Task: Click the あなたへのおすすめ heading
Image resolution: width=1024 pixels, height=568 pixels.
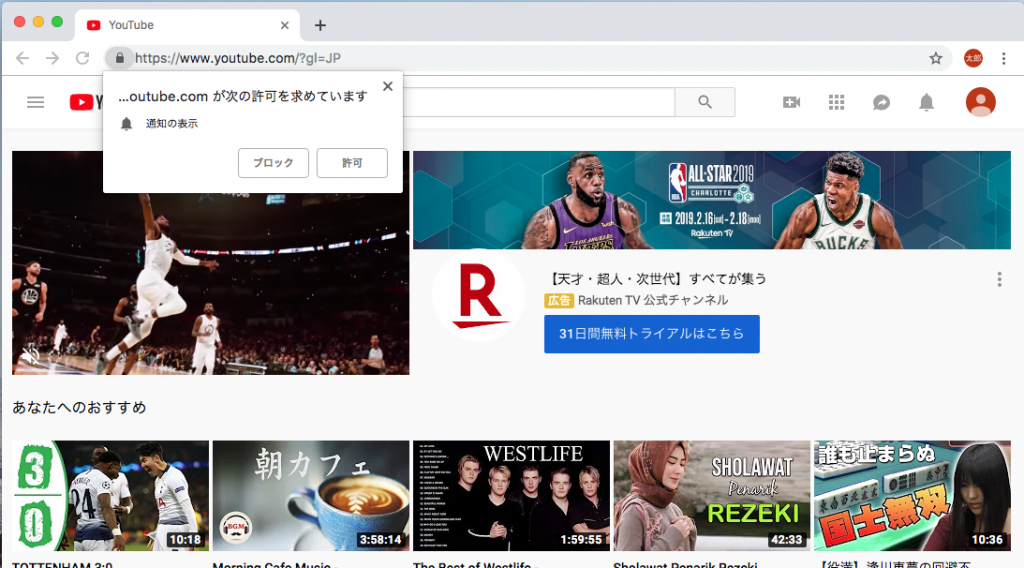Action: [x=79, y=407]
